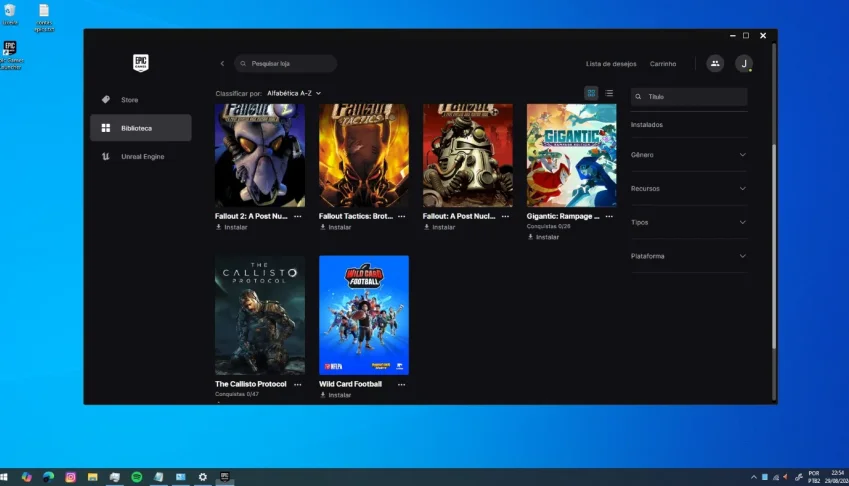849x486 pixels.
Task: Click 'The Callisto Protocol' title text
Action: coord(251,384)
